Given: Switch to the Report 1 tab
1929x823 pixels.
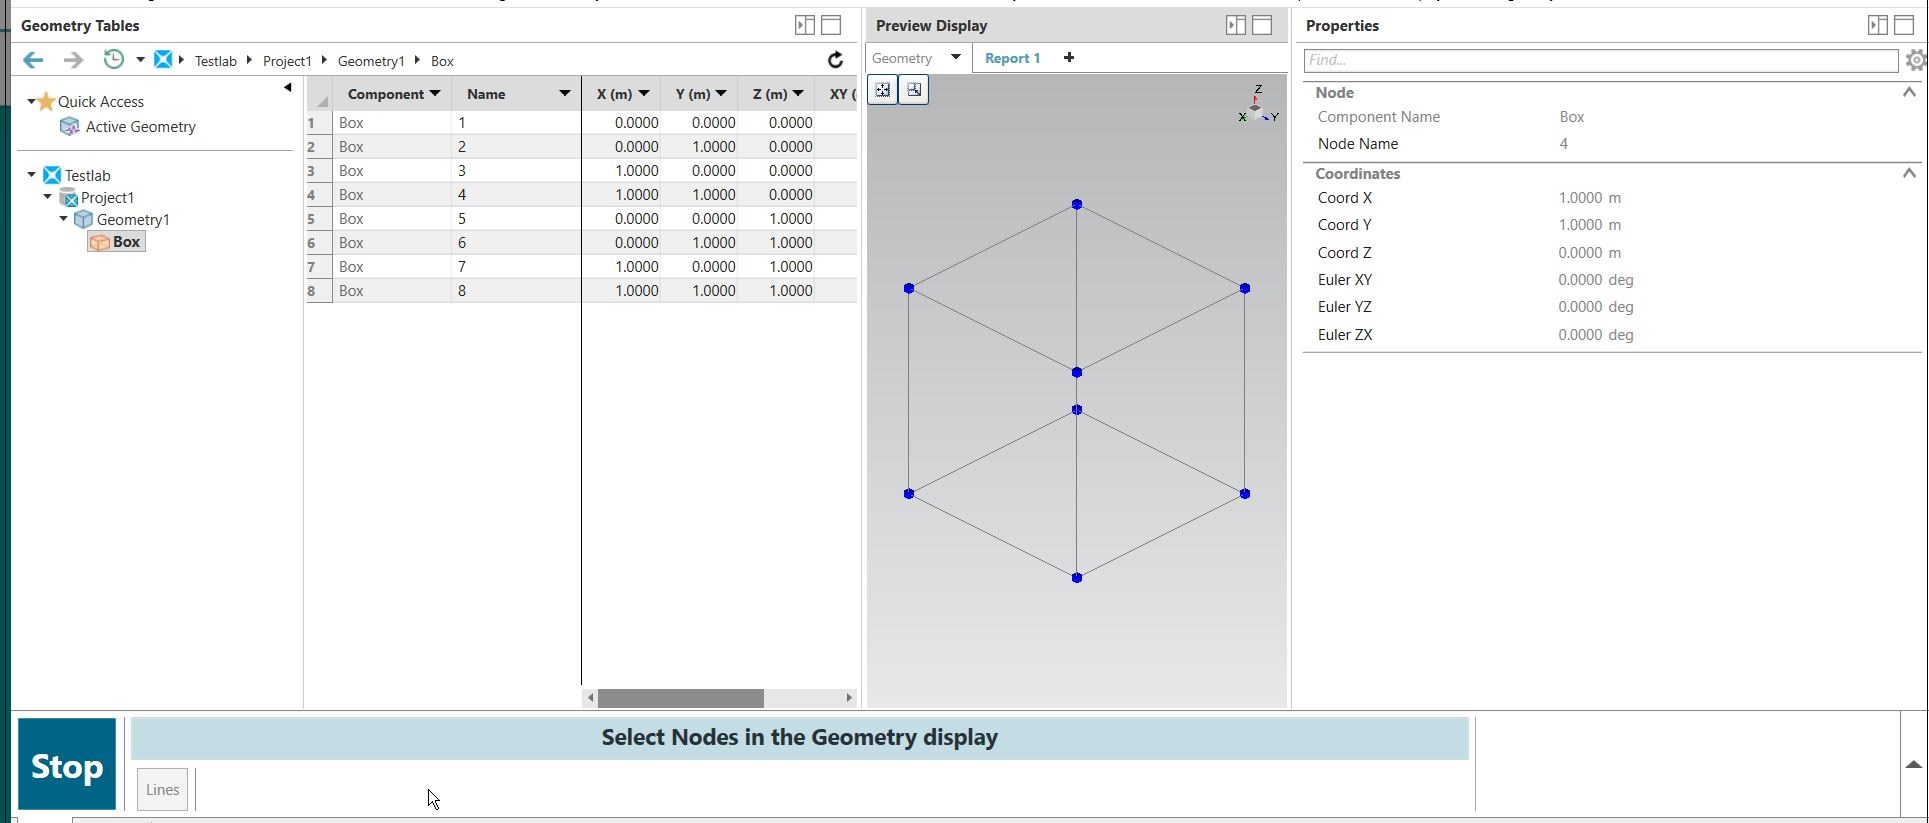Looking at the screenshot, I should pyautogui.click(x=1012, y=58).
